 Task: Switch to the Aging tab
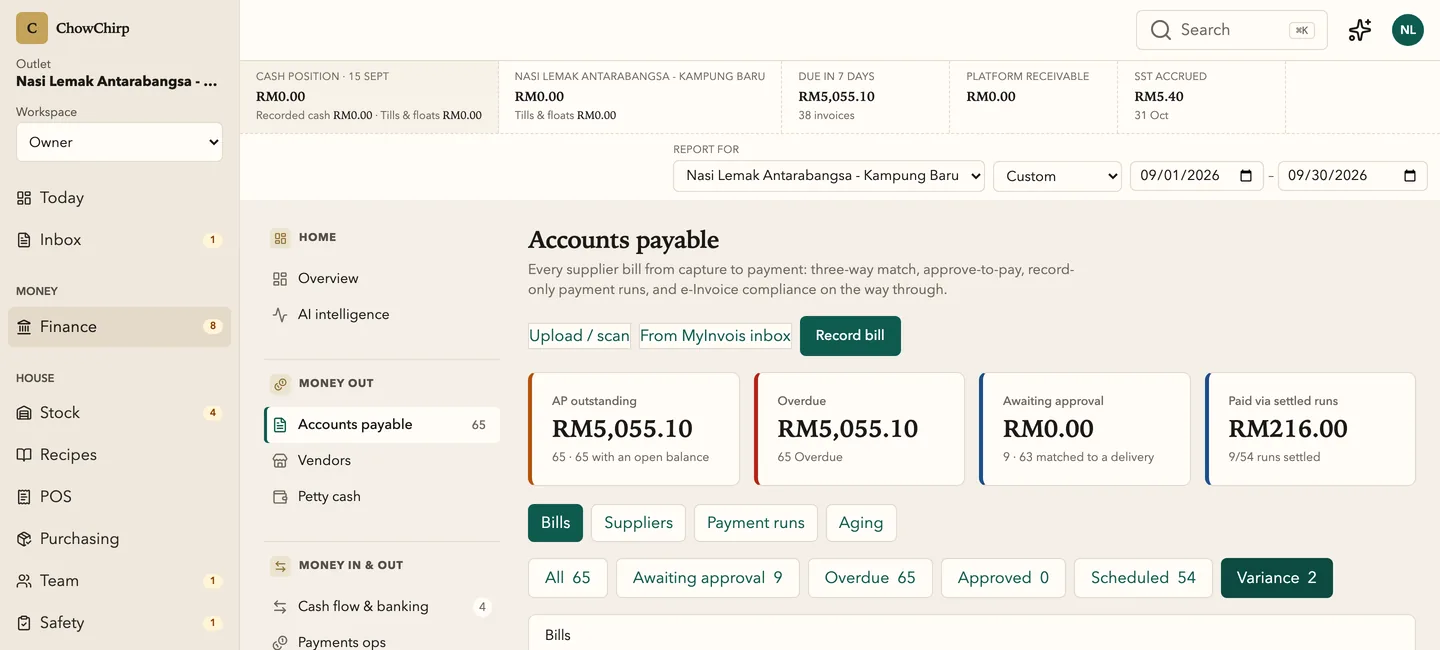[861, 523]
